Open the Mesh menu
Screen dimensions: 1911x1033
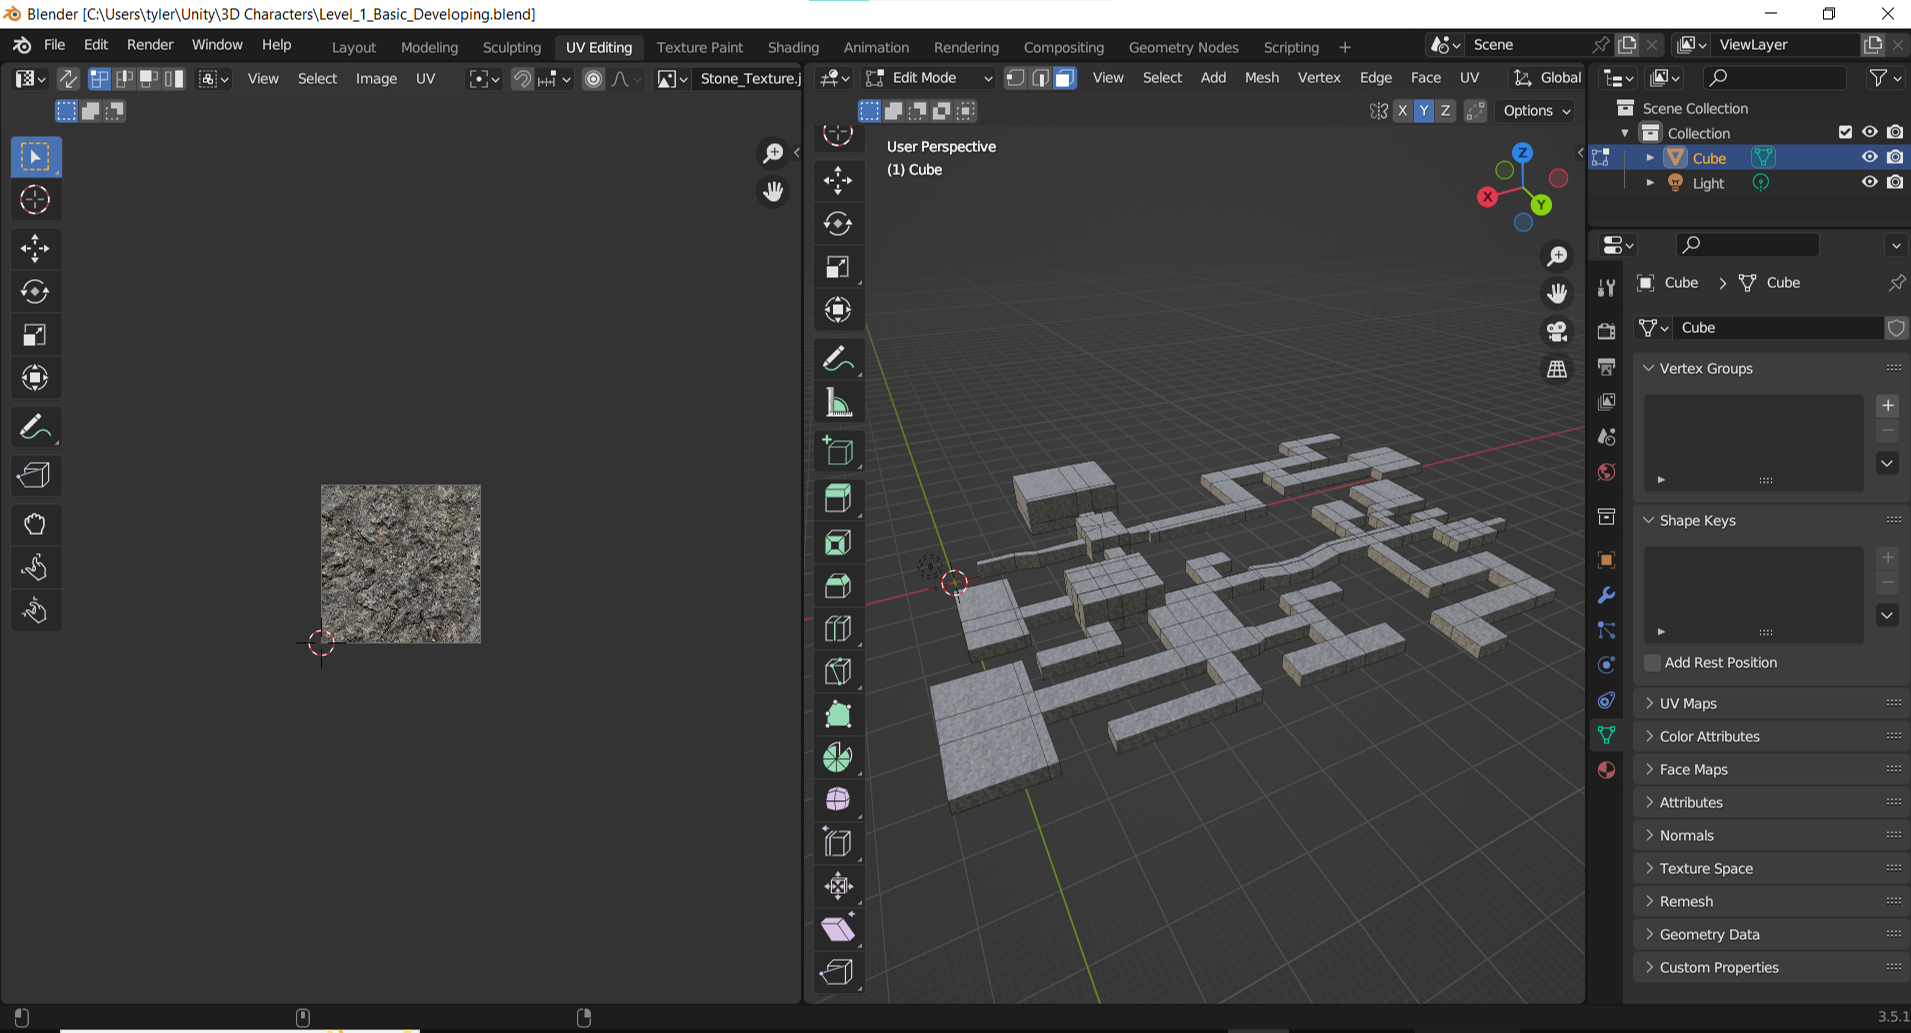(x=1261, y=77)
